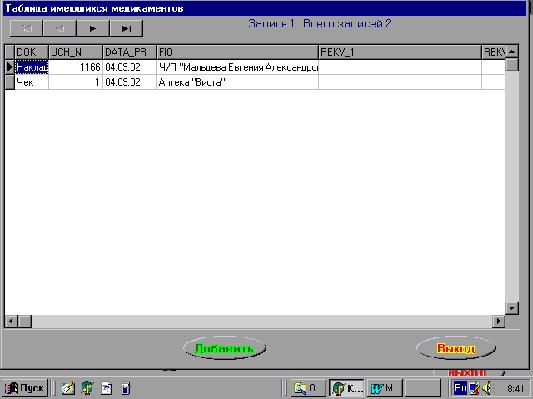Click the system clock showing 8:41
The image size is (533, 399).
coord(515,388)
